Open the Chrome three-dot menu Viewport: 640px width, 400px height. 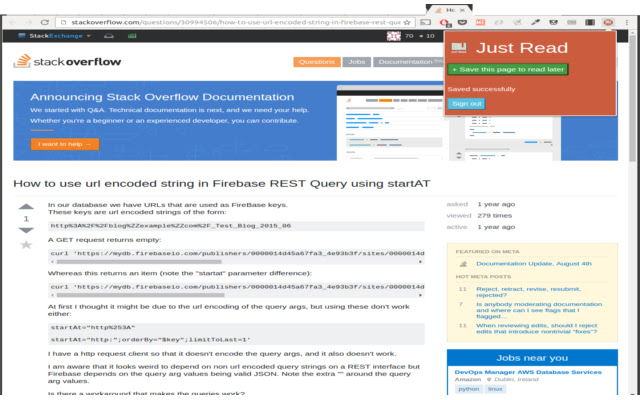(x=627, y=22)
